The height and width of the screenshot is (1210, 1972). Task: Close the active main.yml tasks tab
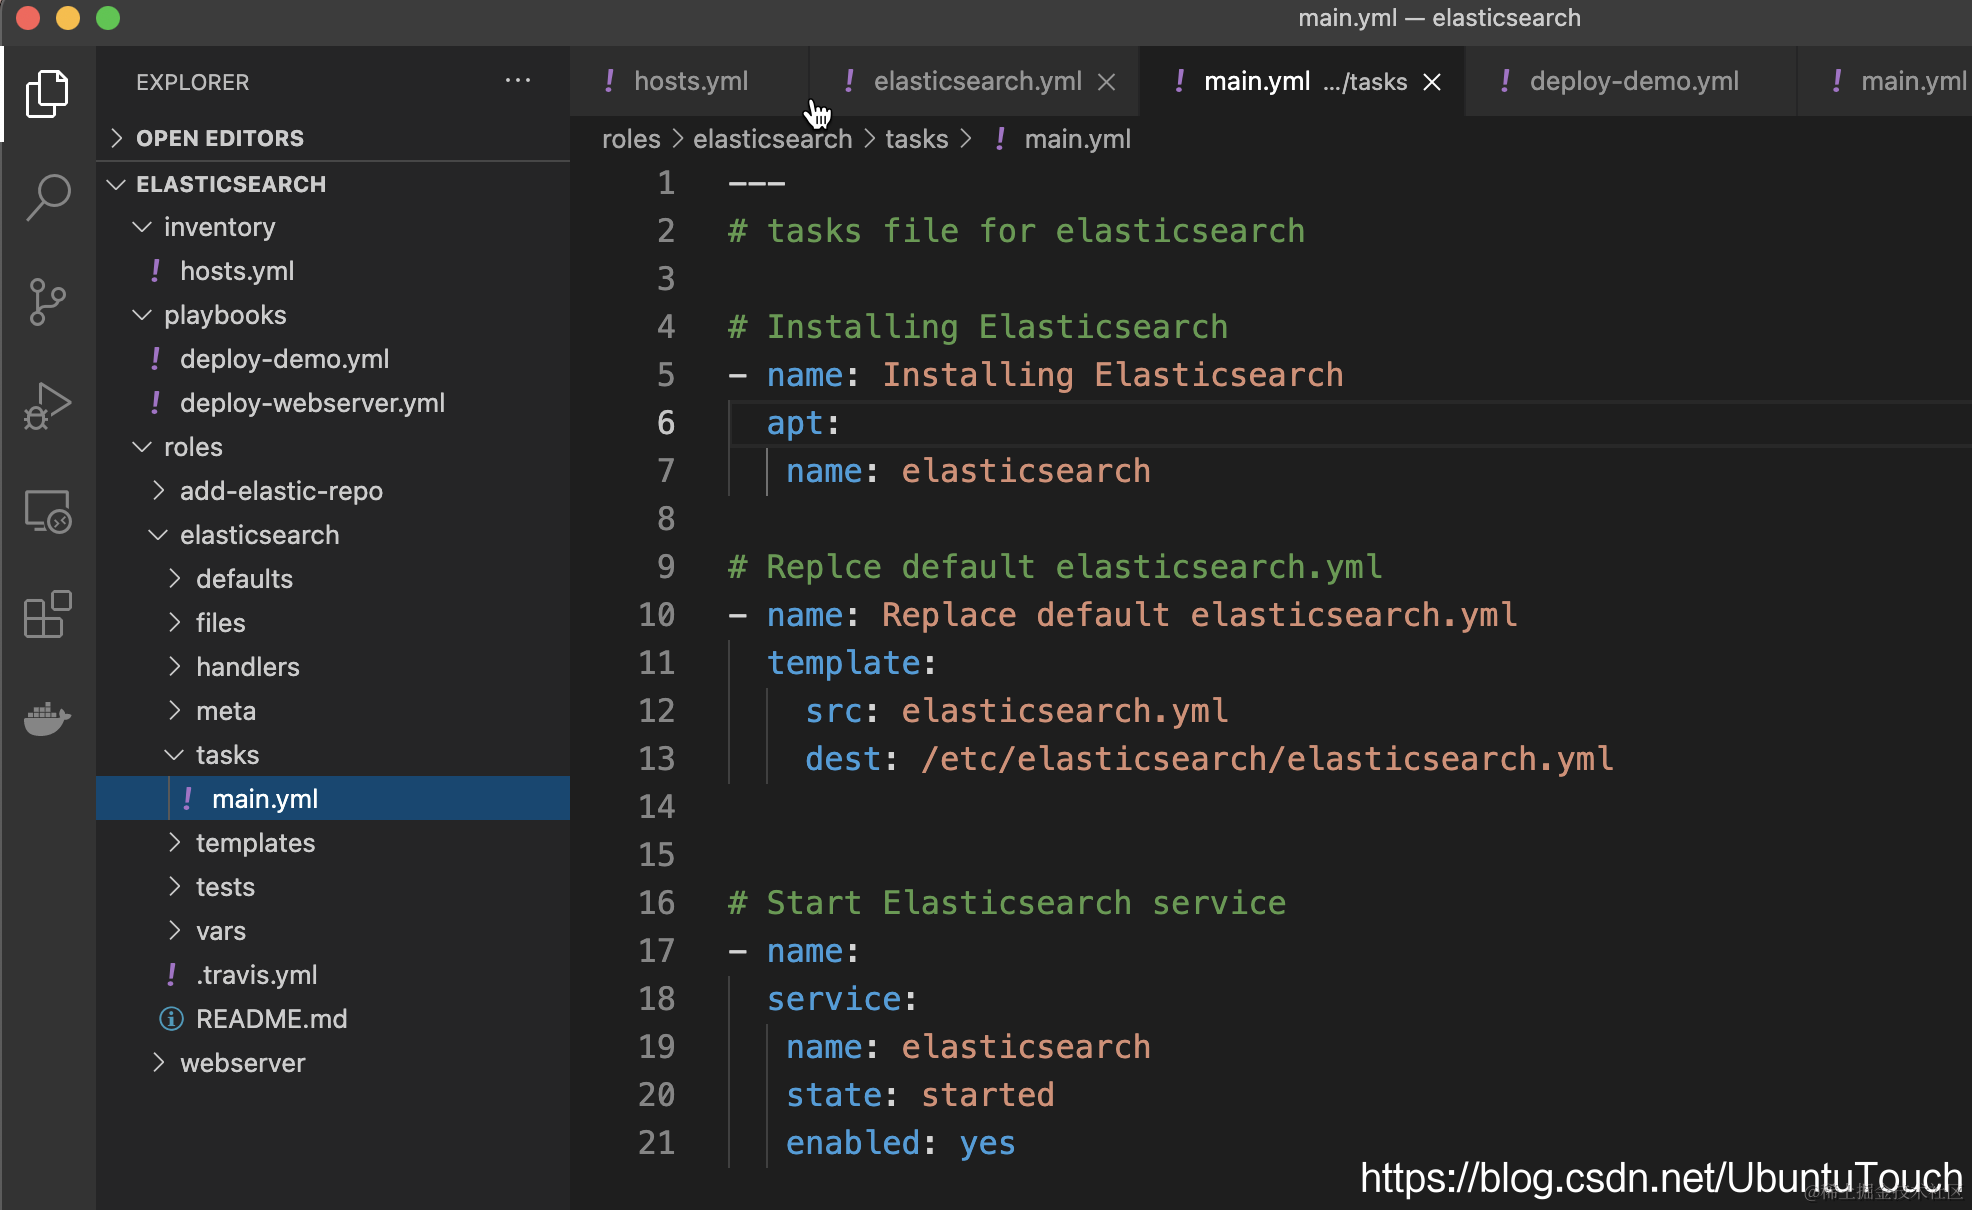(1432, 82)
